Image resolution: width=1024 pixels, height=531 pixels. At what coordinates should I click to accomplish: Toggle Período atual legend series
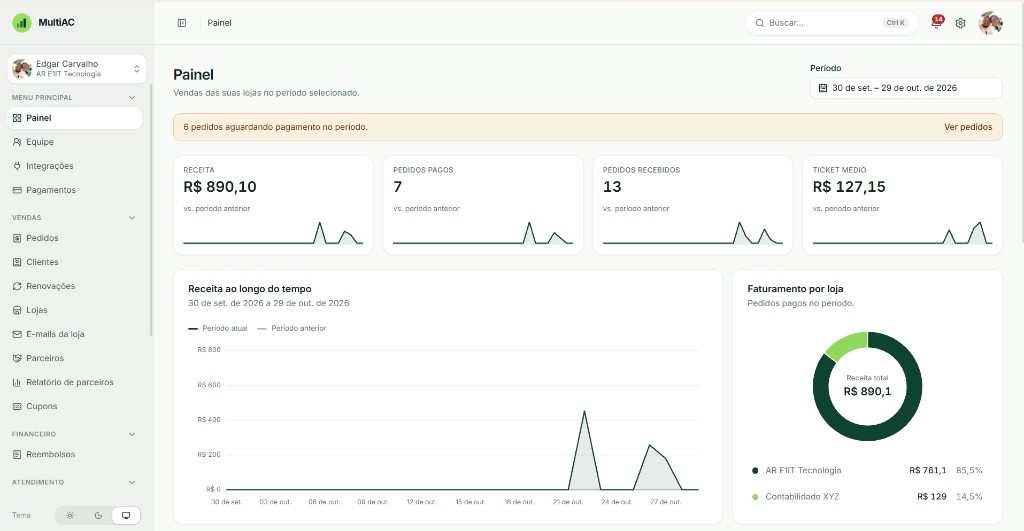[218, 329]
